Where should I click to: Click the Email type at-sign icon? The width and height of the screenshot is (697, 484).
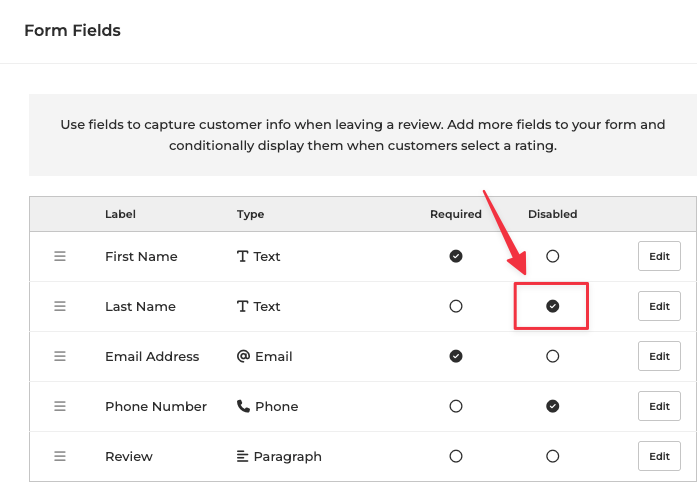point(243,356)
